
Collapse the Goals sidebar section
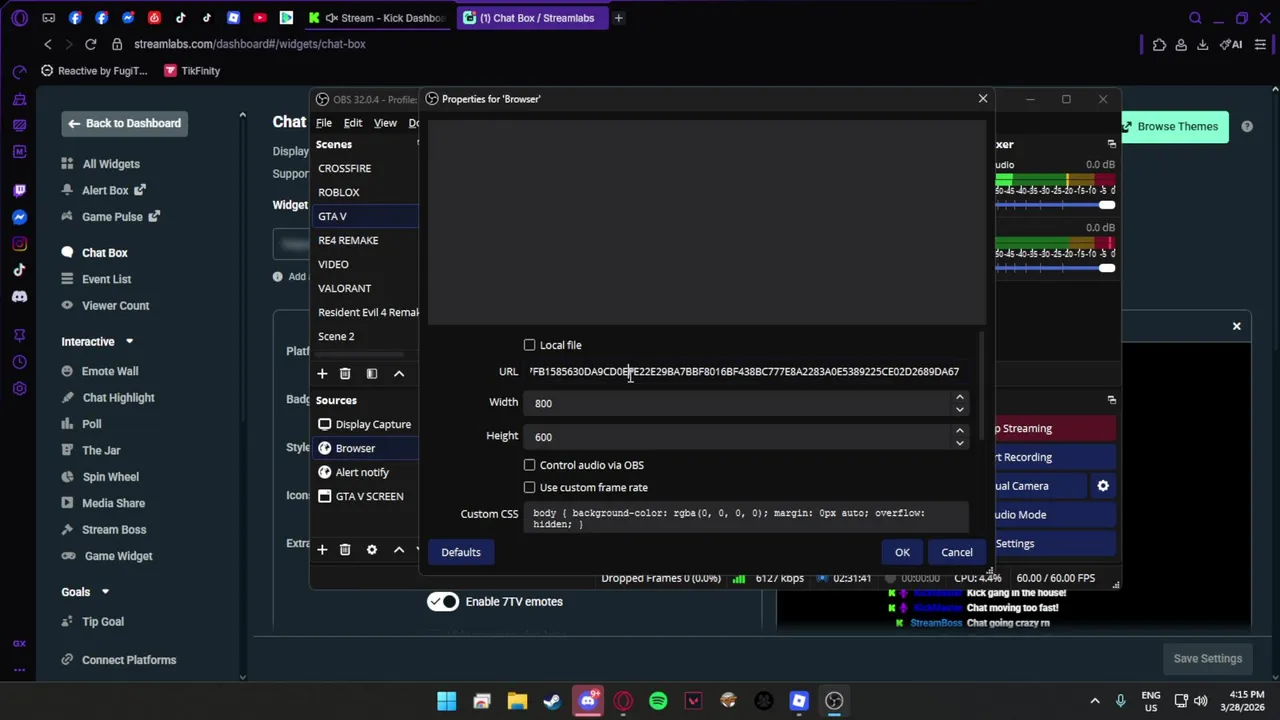tap(105, 592)
